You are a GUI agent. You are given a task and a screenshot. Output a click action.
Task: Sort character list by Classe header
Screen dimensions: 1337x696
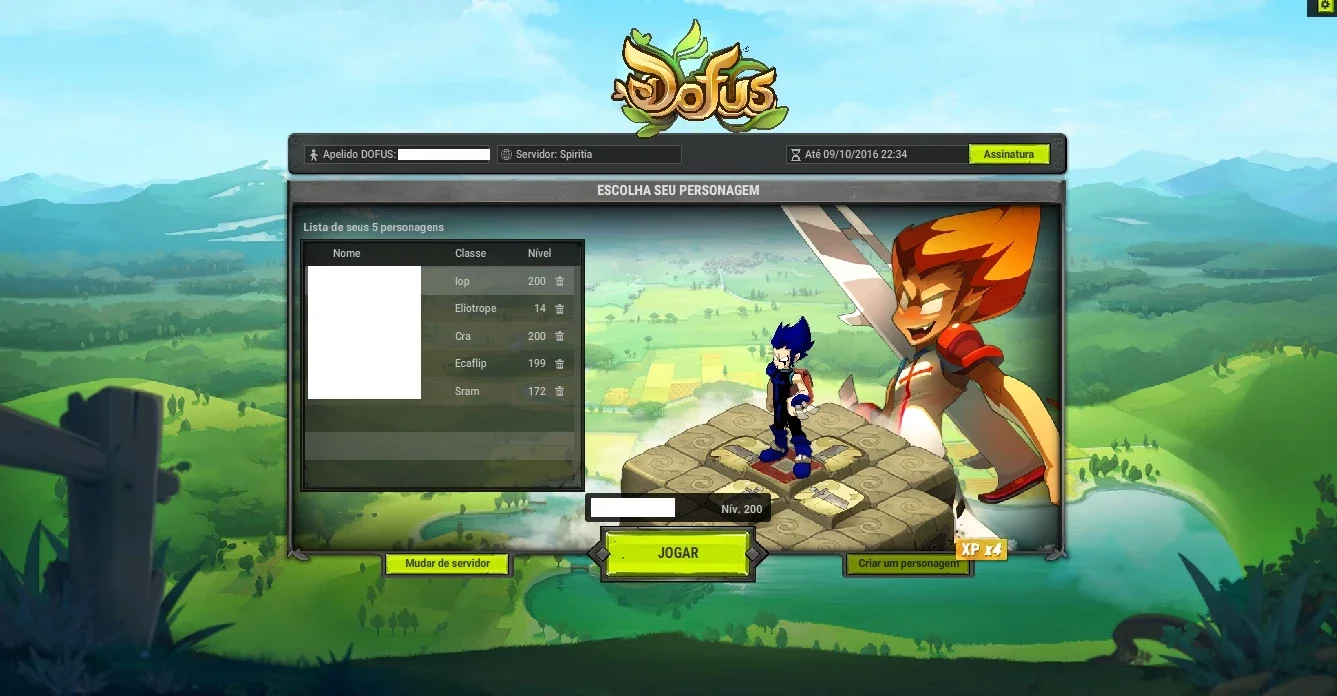pyautogui.click(x=471, y=253)
